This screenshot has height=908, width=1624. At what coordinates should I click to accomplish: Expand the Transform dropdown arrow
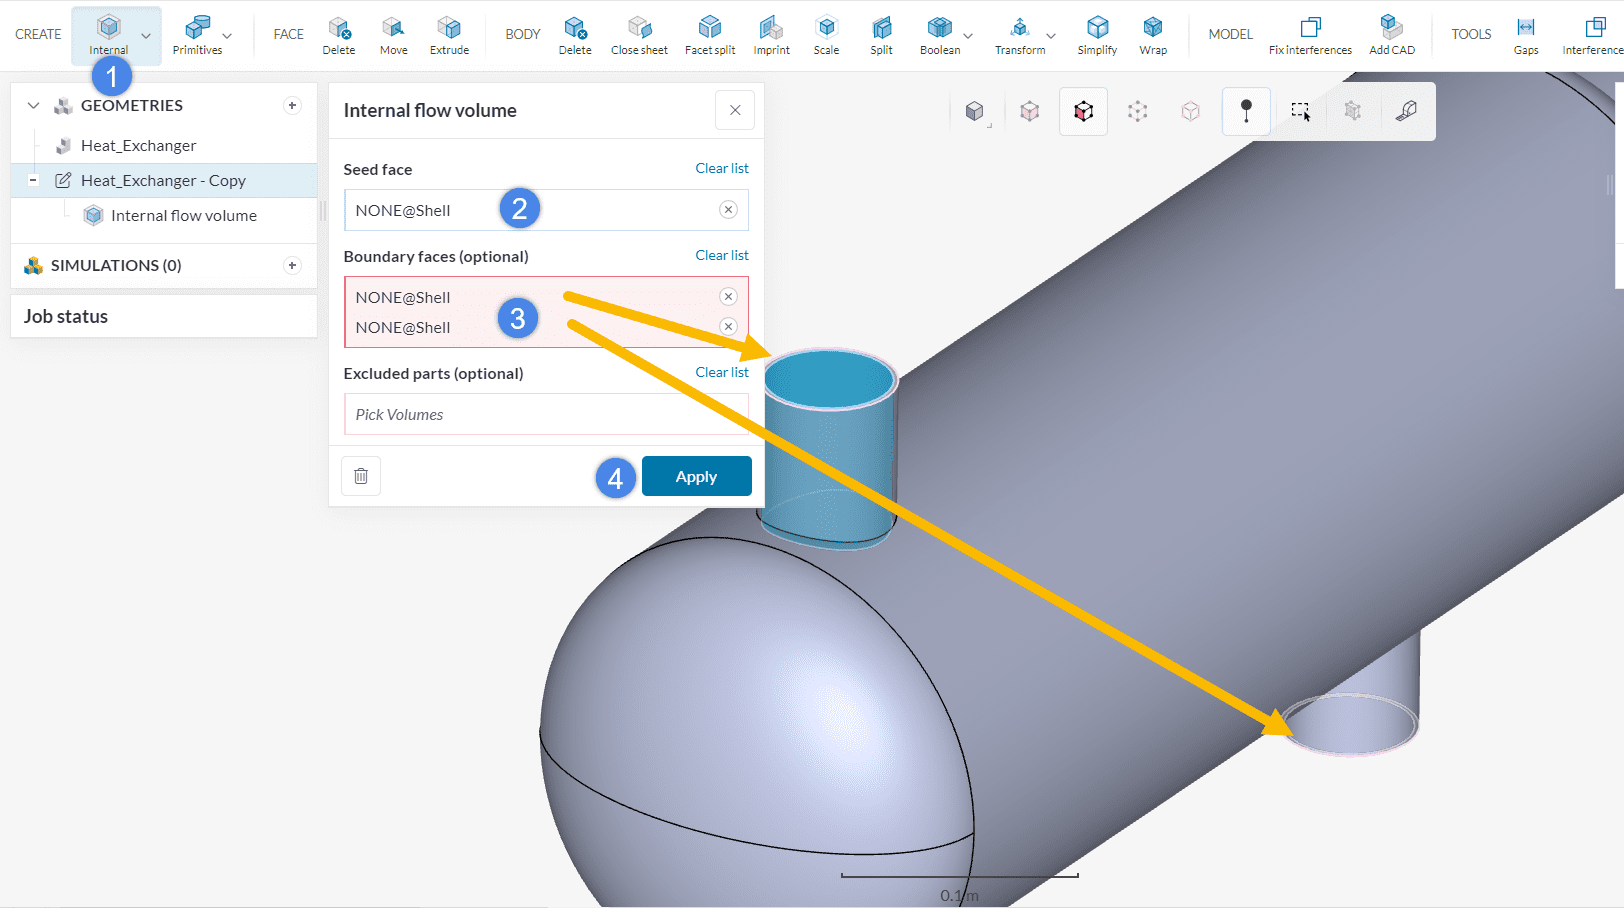click(1051, 36)
